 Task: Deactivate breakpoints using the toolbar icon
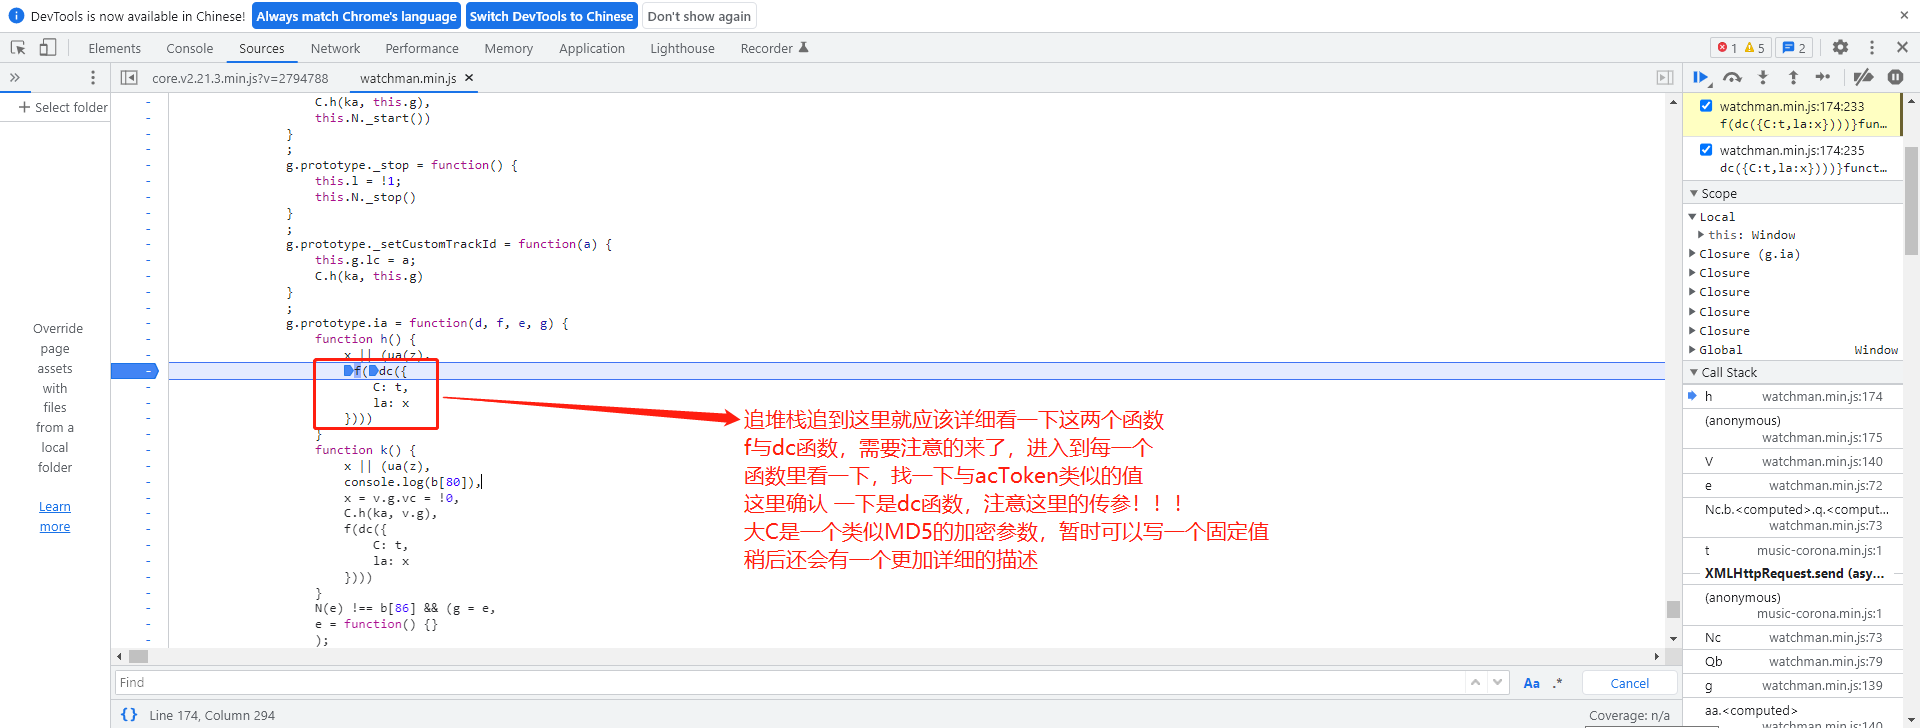point(1863,77)
